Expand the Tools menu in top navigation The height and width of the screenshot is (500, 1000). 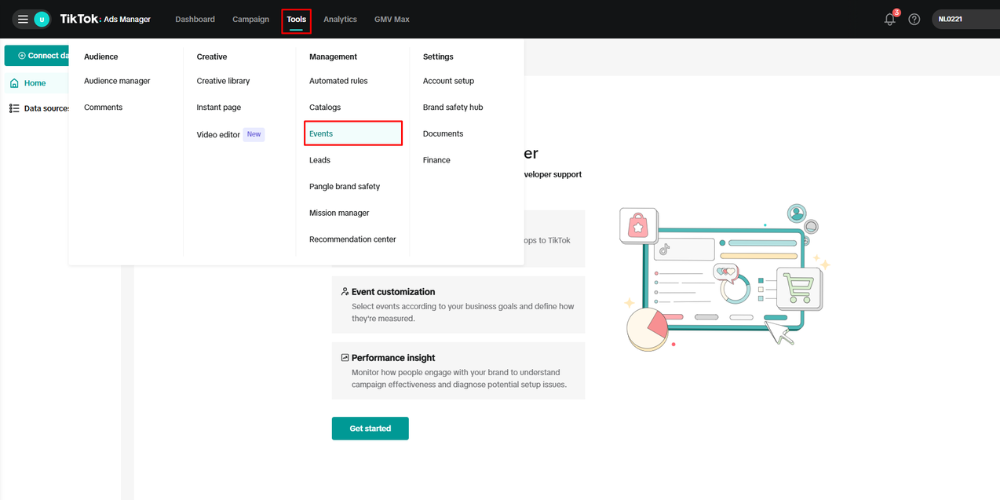coord(296,19)
